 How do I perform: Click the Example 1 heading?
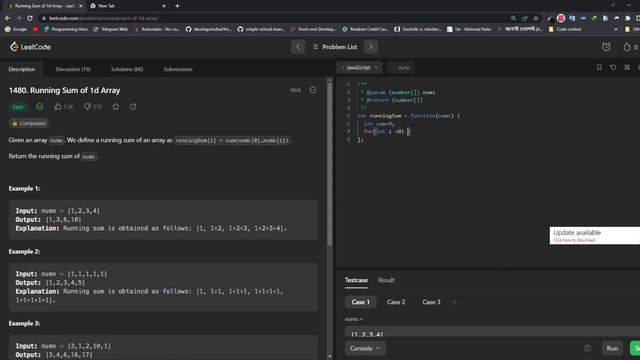click(24, 189)
